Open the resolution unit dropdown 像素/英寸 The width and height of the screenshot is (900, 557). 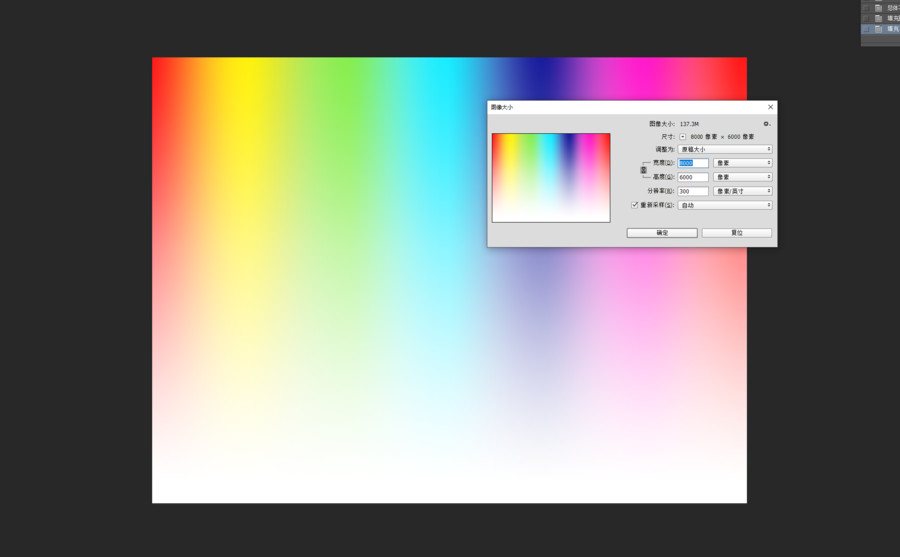(742, 191)
